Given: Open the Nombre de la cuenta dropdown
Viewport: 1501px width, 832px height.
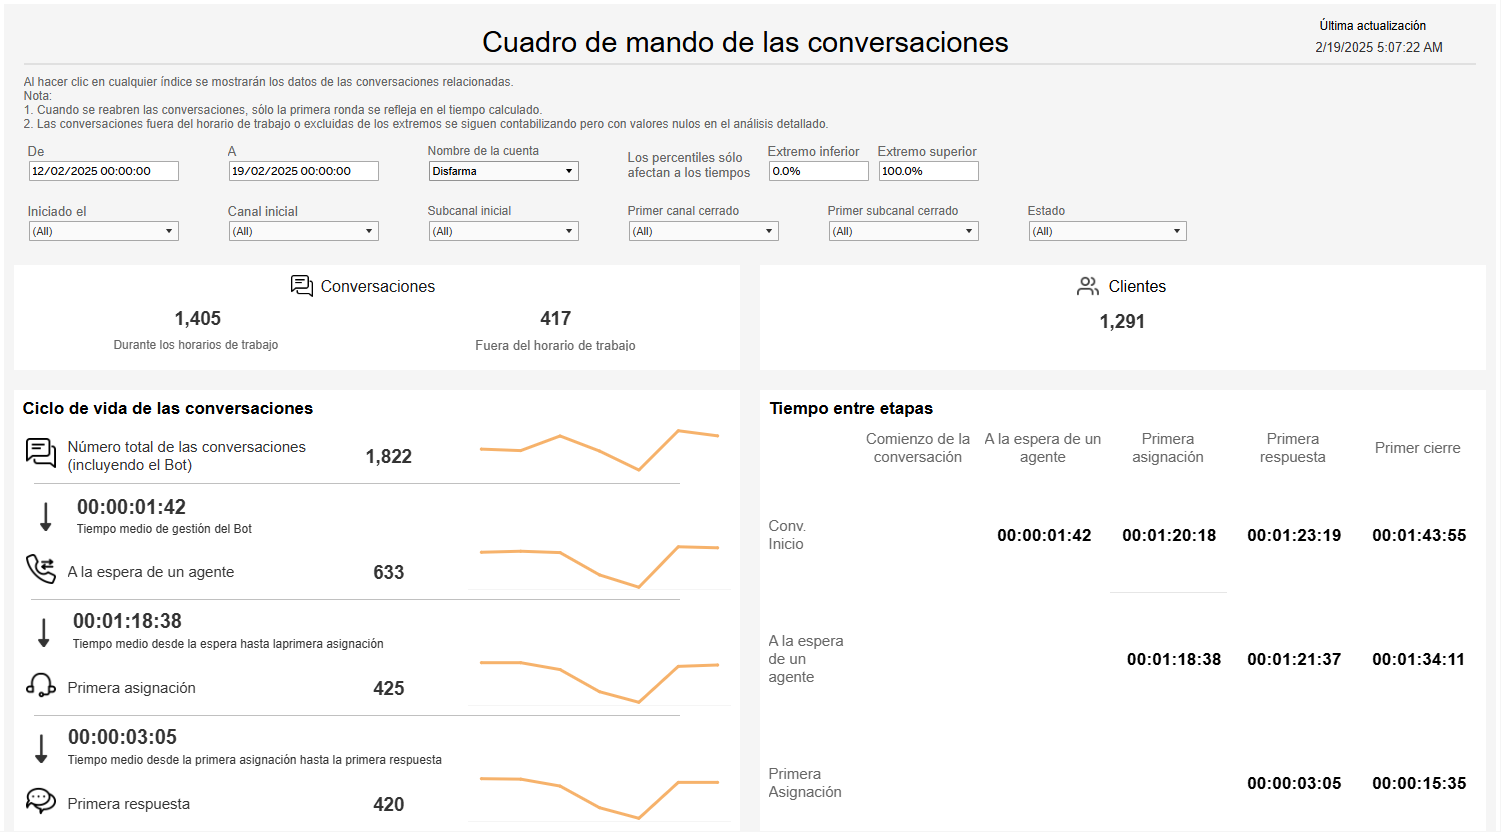Looking at the screenshot, I should pyautogui.click(x=504, y=171).
